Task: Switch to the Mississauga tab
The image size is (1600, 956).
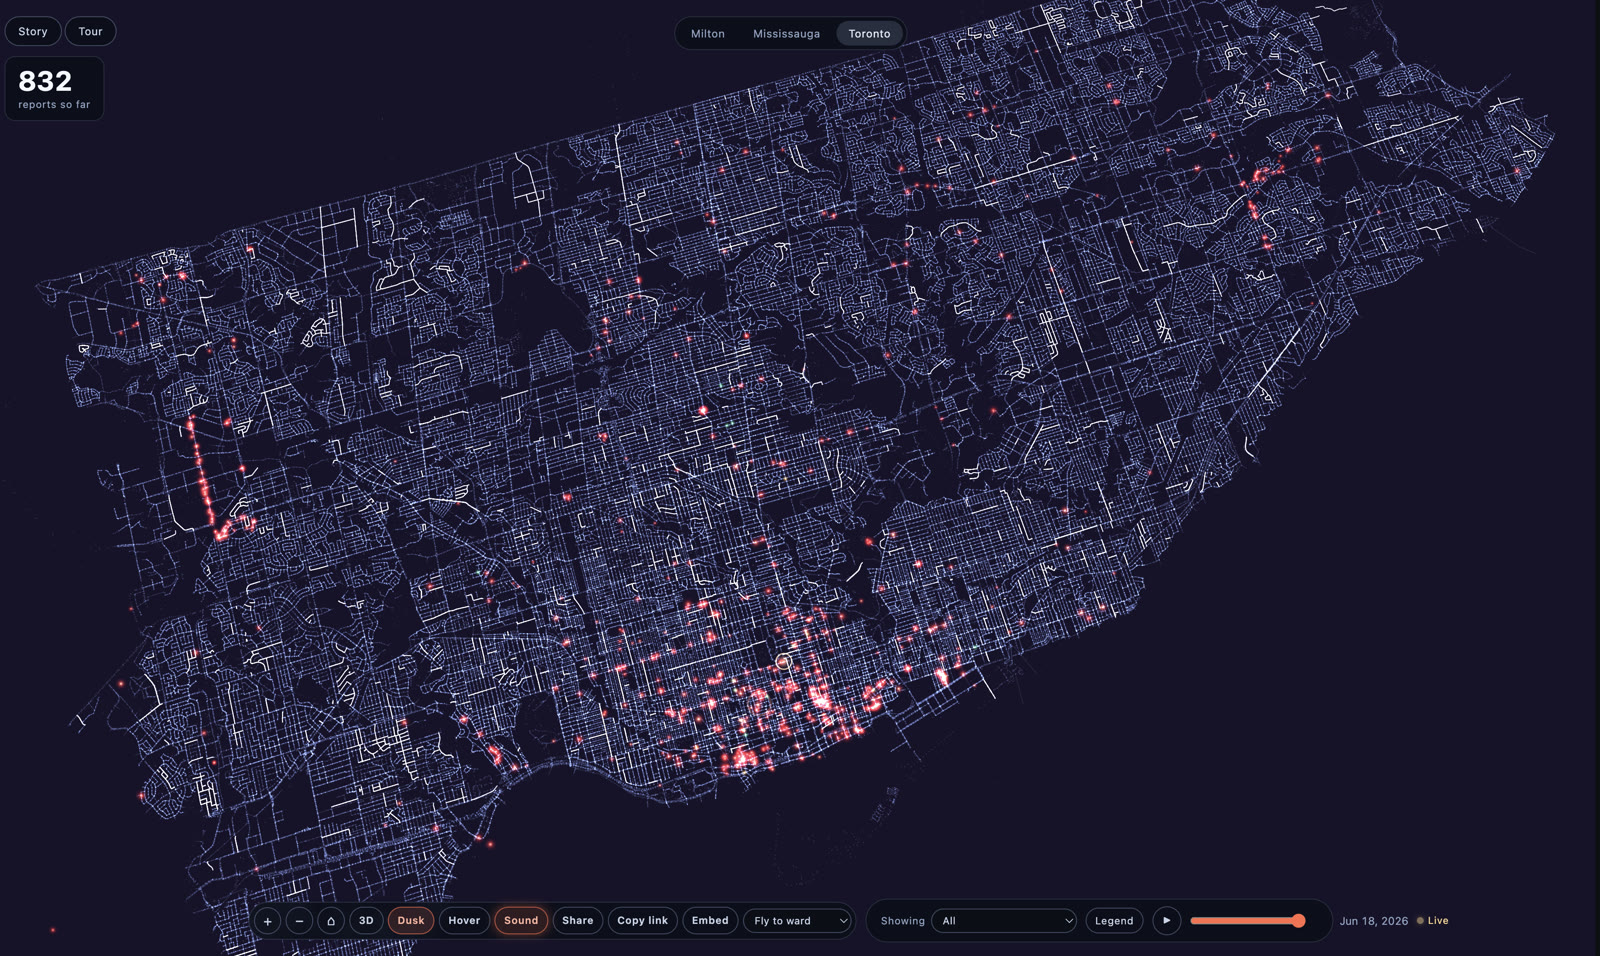Action: point(786,33)
